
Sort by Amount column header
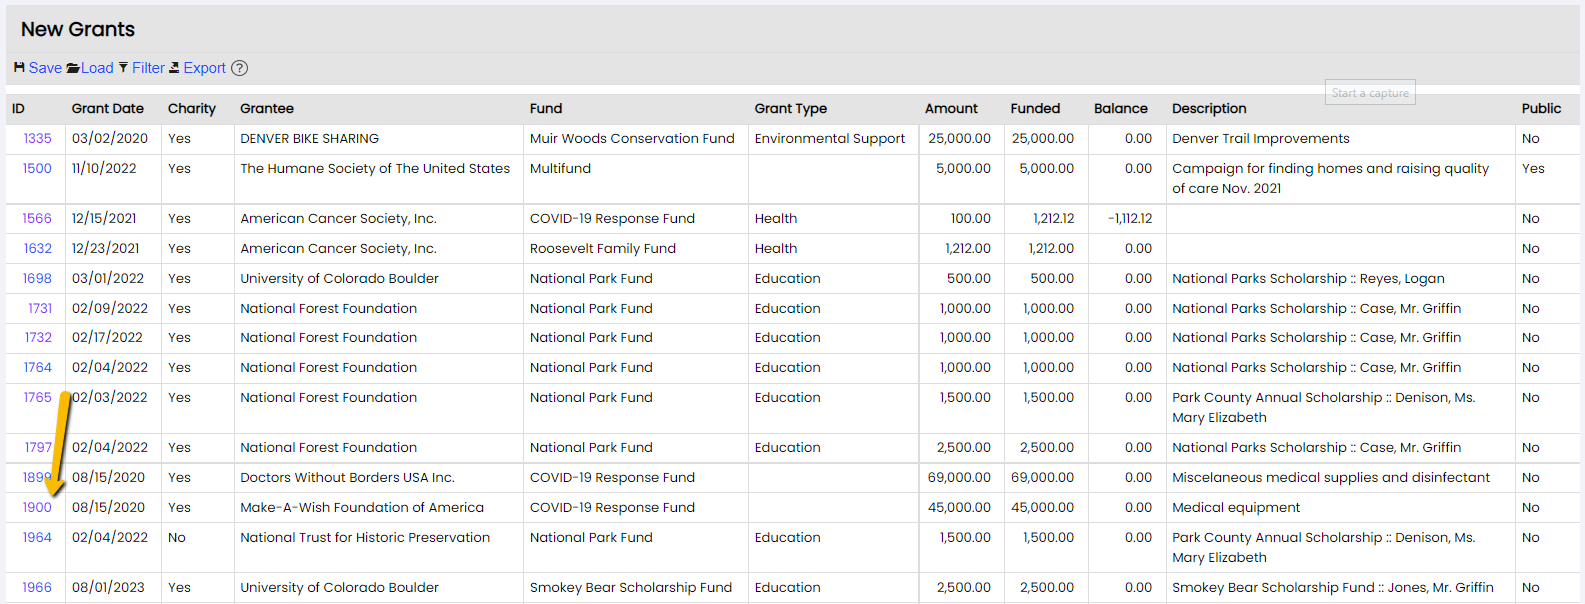point(951,109)
